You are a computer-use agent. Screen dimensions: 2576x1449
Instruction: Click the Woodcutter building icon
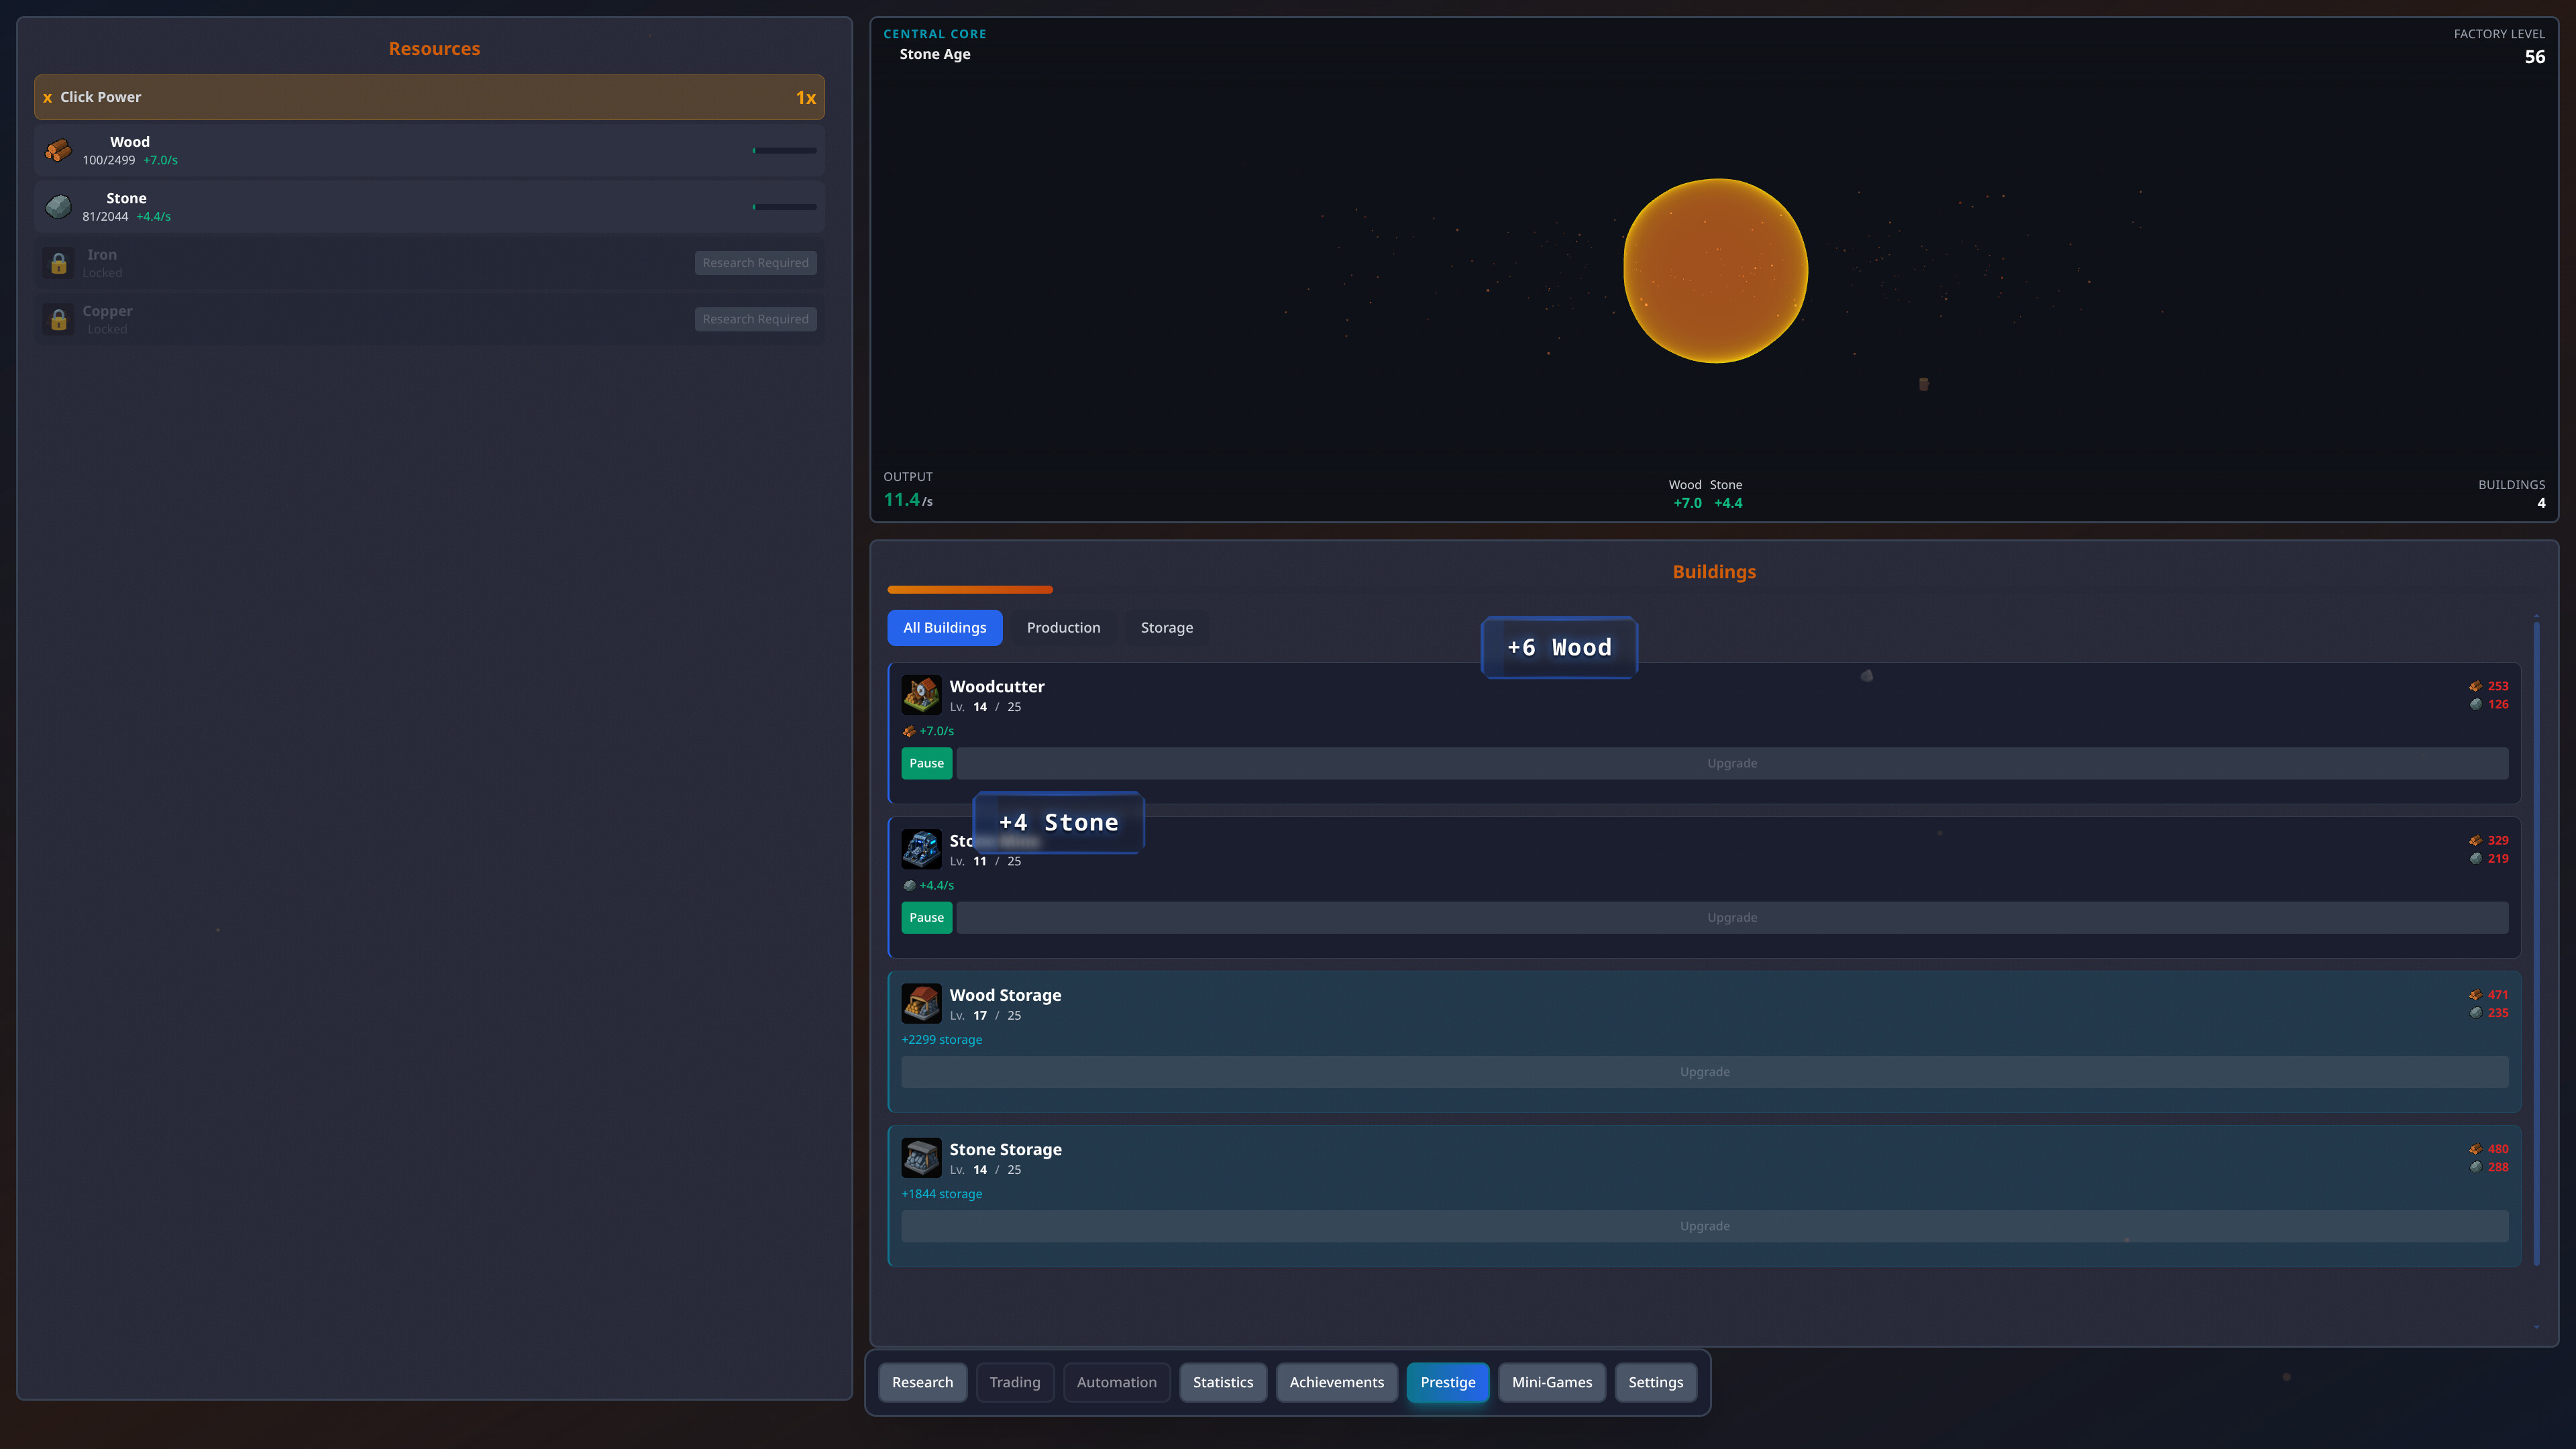[921, 694]
